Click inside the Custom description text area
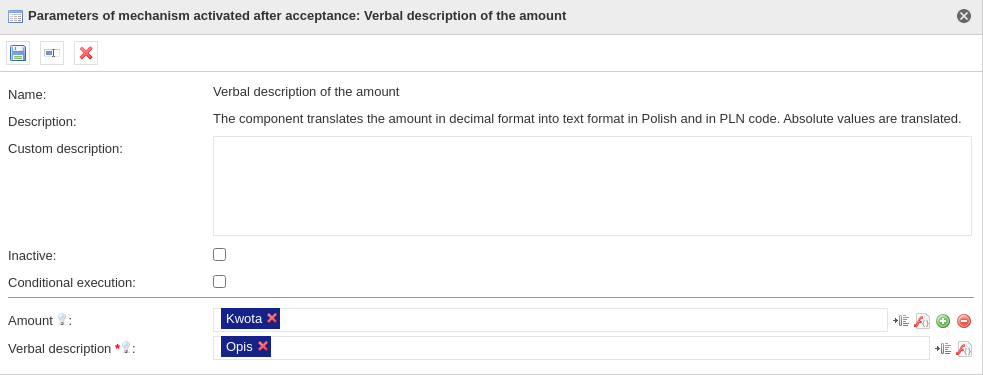 tap(592, 186)
